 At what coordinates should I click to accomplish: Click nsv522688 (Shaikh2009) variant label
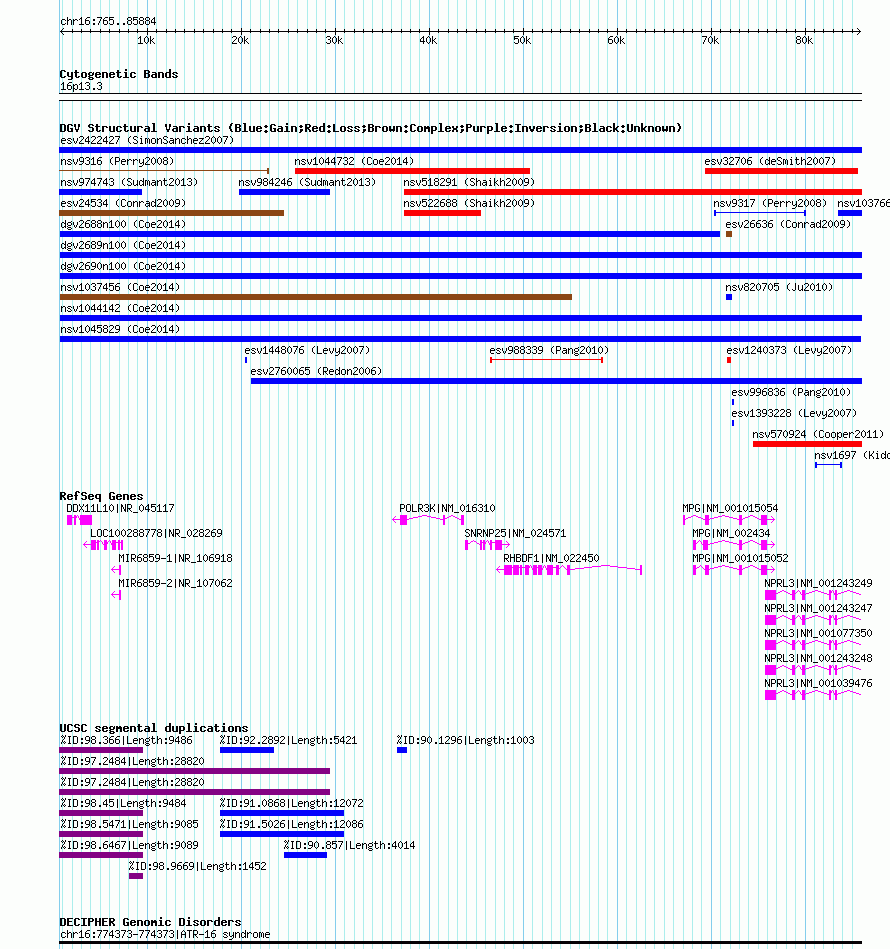(x=469, y=203)
